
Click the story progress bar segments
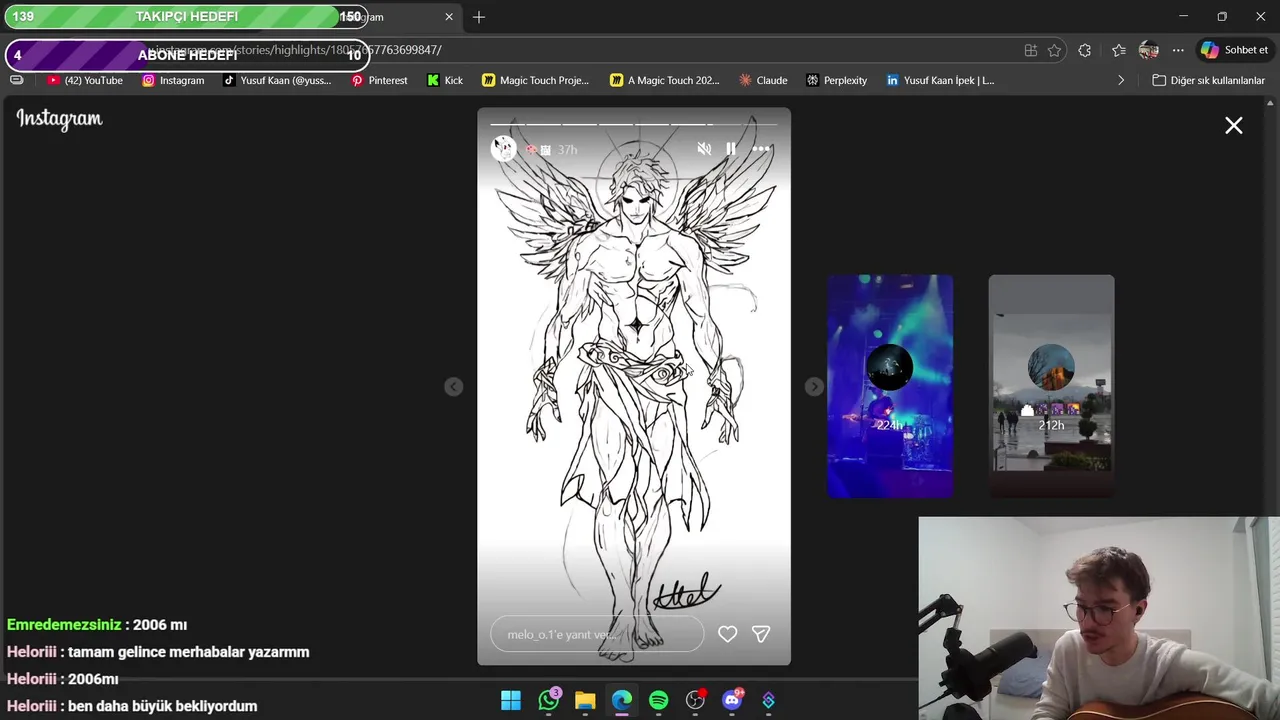click(634, 124)
